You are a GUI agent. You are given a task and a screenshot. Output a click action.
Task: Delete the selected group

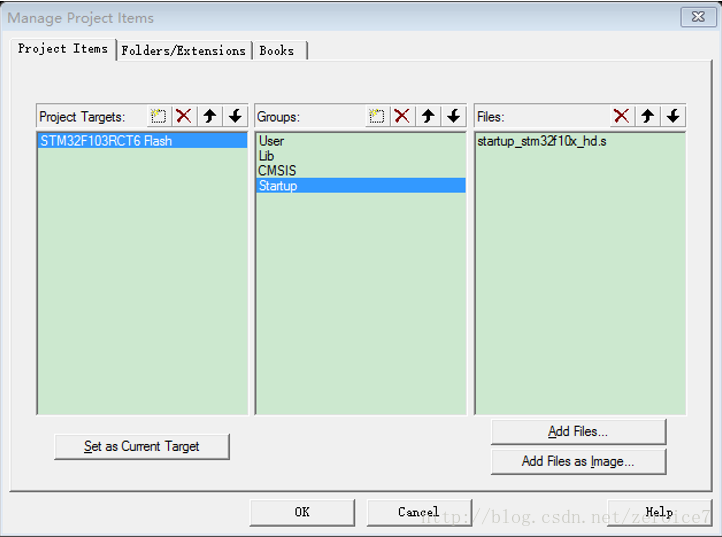(402, 116)
